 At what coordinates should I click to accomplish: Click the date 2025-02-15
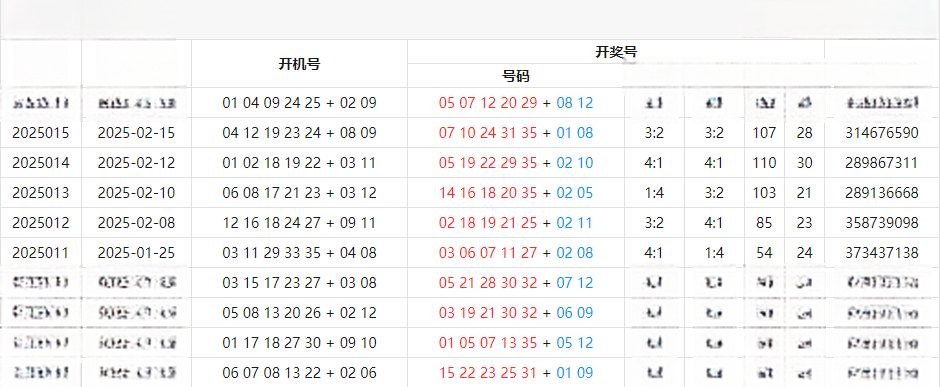pyautogui.click(x=137, y=133)
